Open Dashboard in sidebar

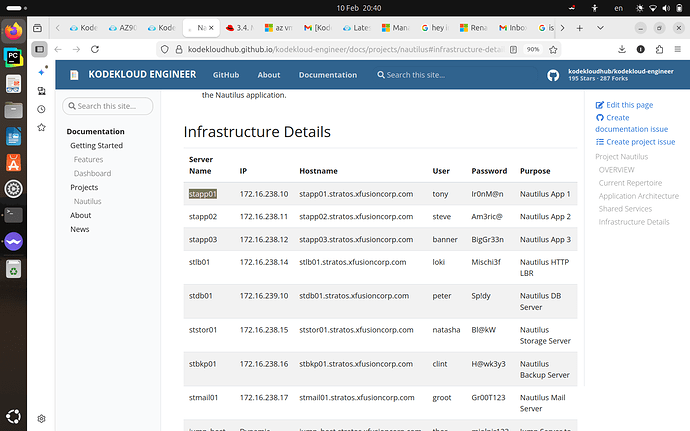pos(92,173)
